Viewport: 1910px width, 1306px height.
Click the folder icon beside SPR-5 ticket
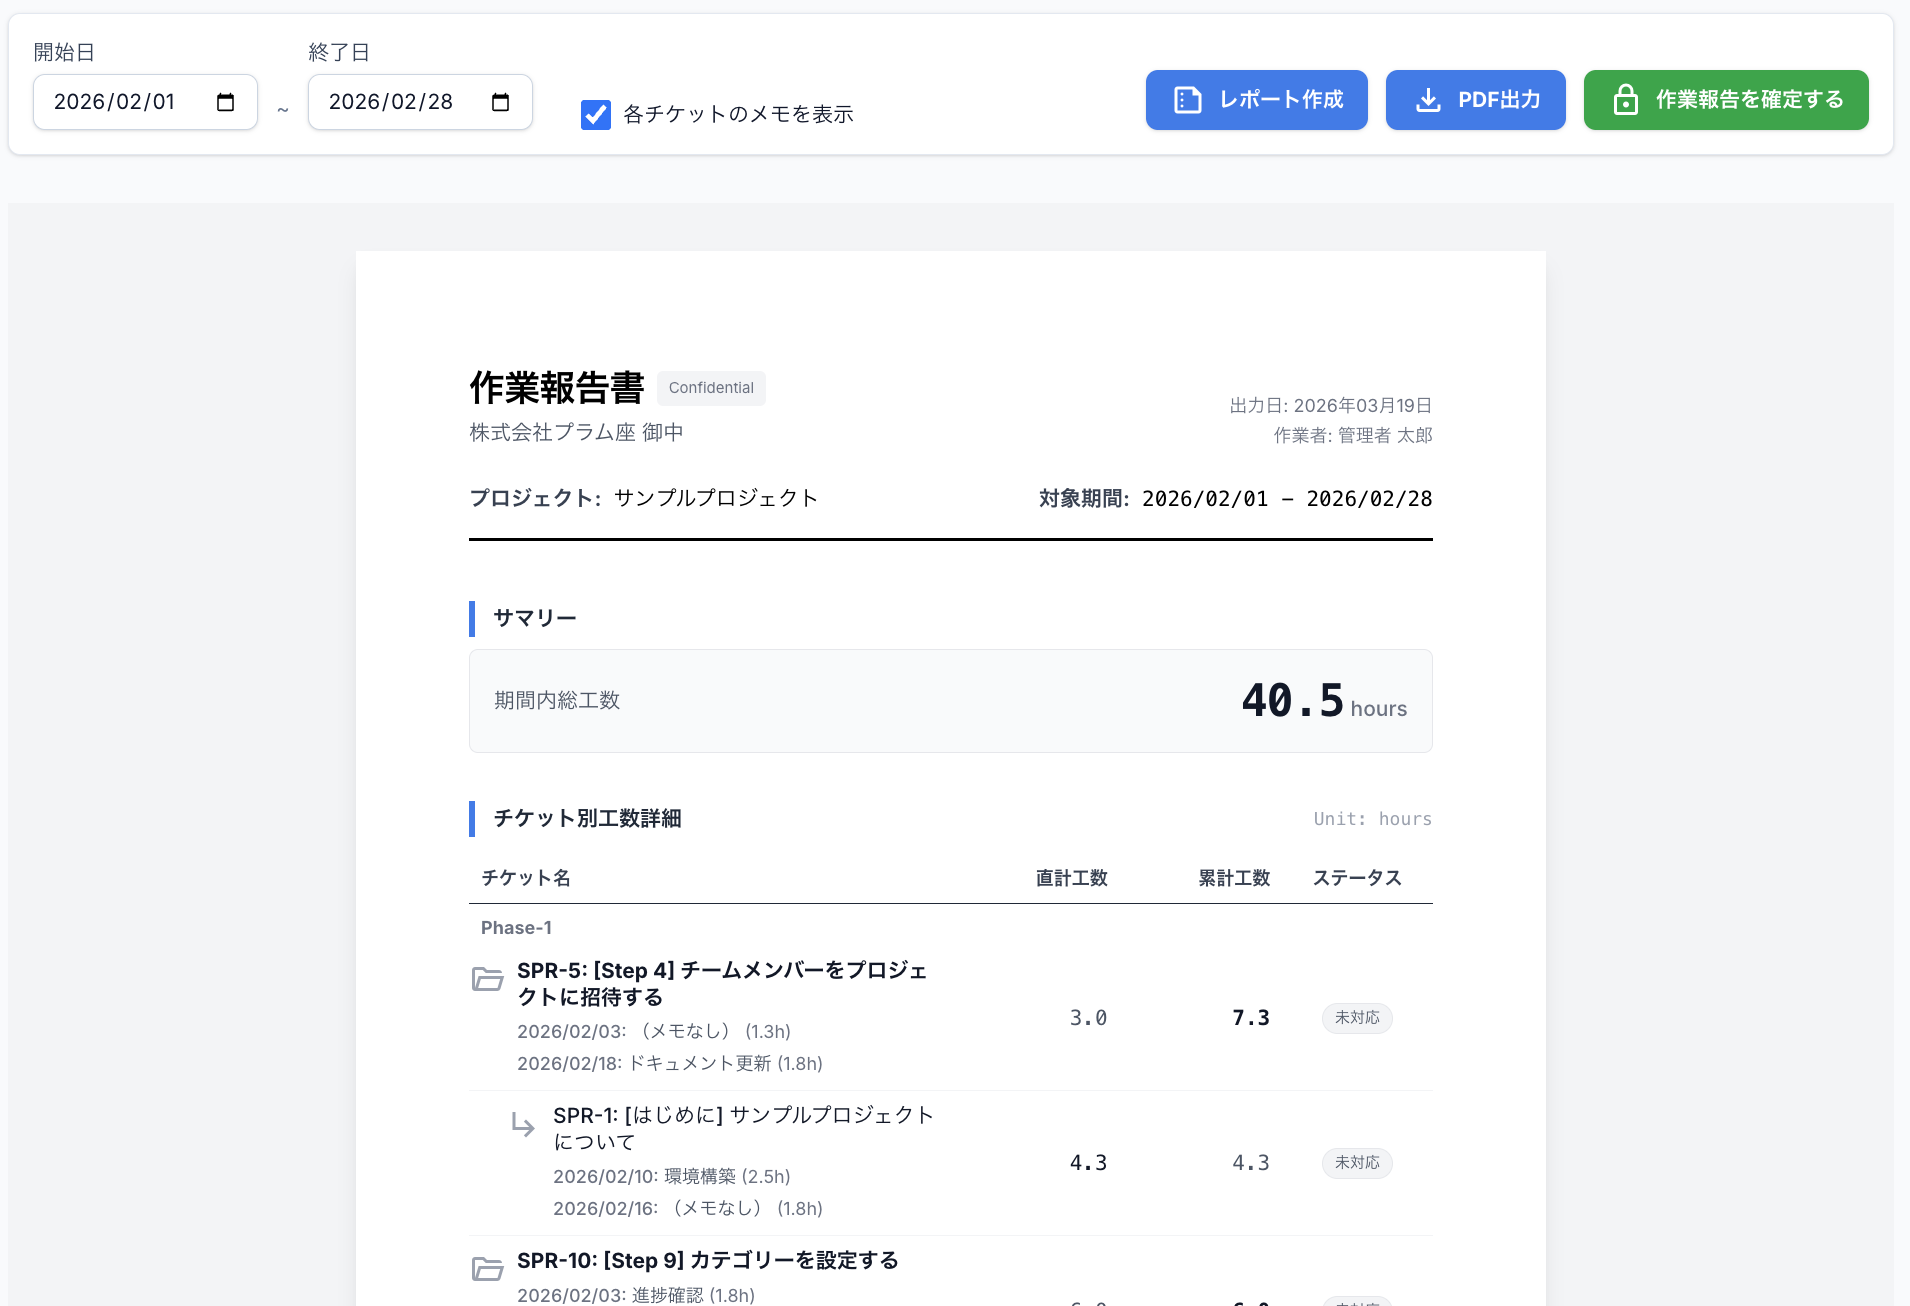pos(488,978)
